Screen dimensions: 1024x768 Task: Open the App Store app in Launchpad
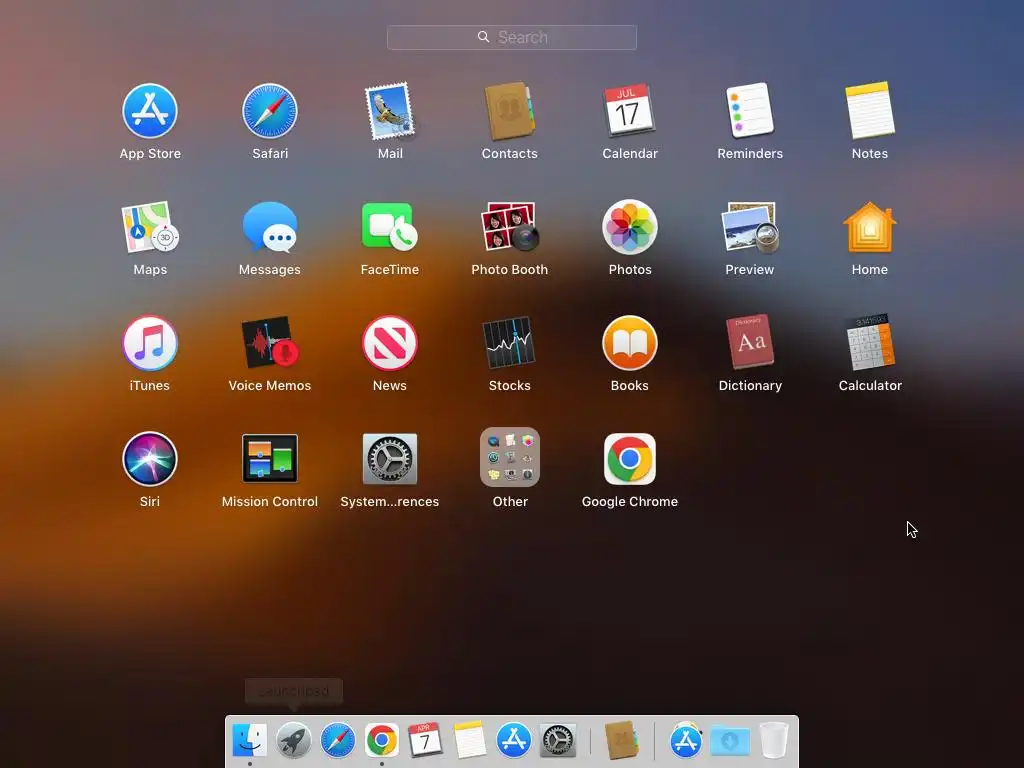point(150,111)
